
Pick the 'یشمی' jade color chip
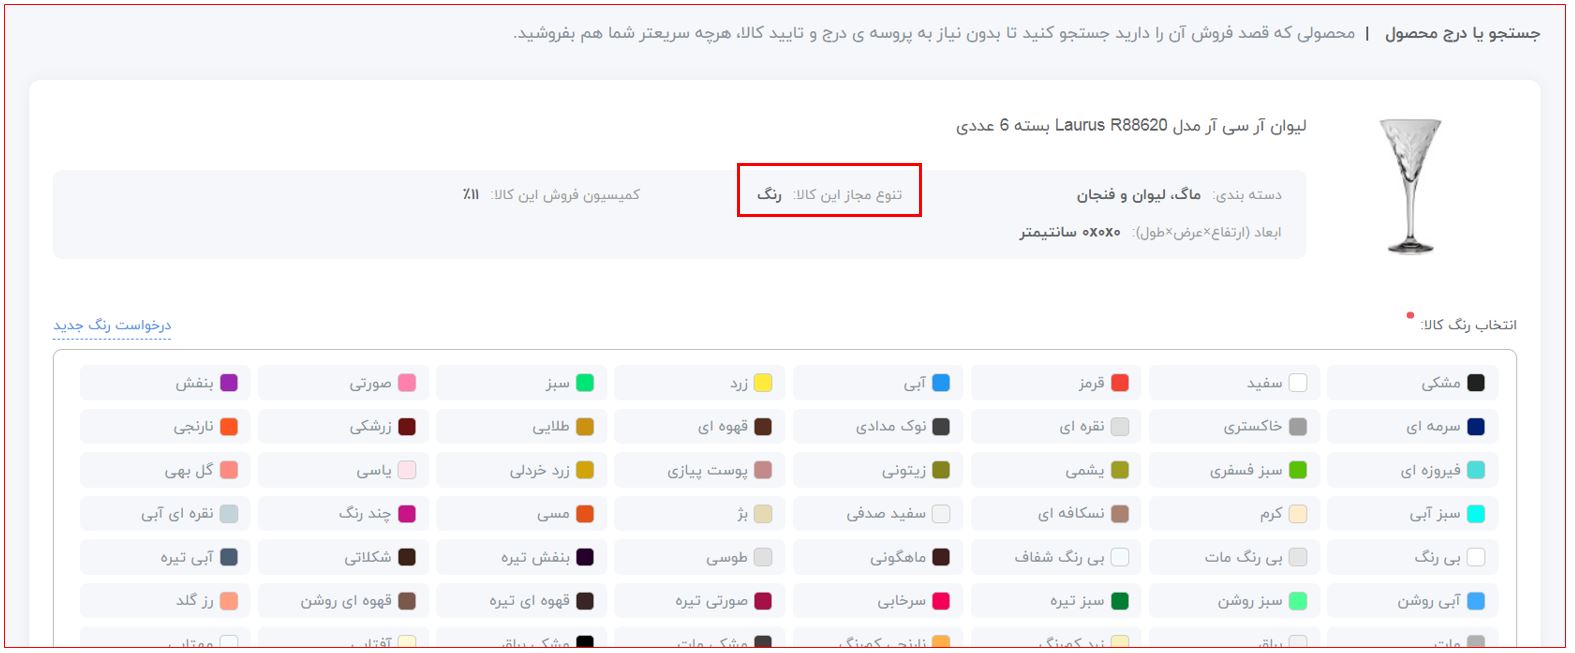1056,470
